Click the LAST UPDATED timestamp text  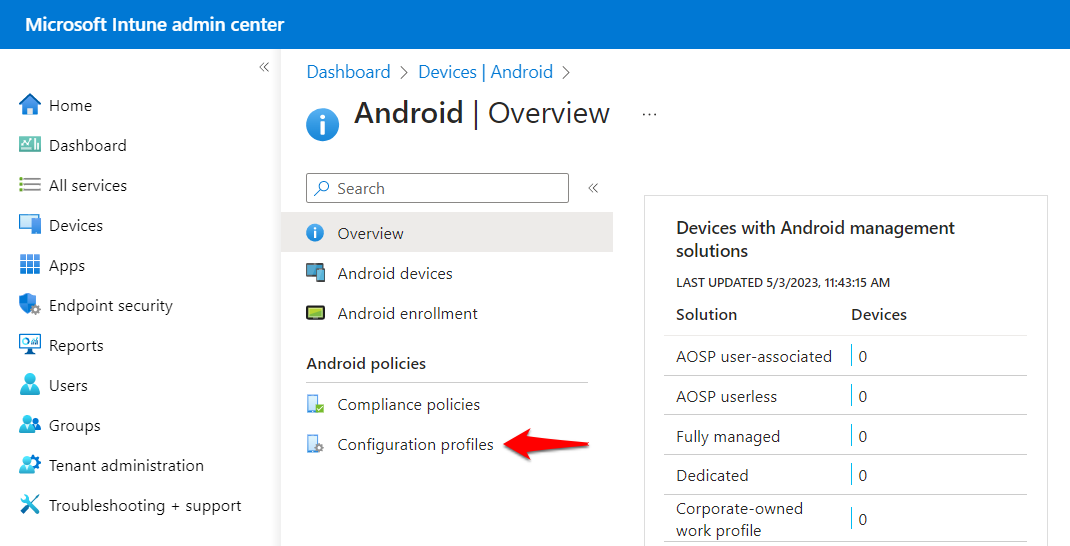pyautogui.click(x=783, y=283)
